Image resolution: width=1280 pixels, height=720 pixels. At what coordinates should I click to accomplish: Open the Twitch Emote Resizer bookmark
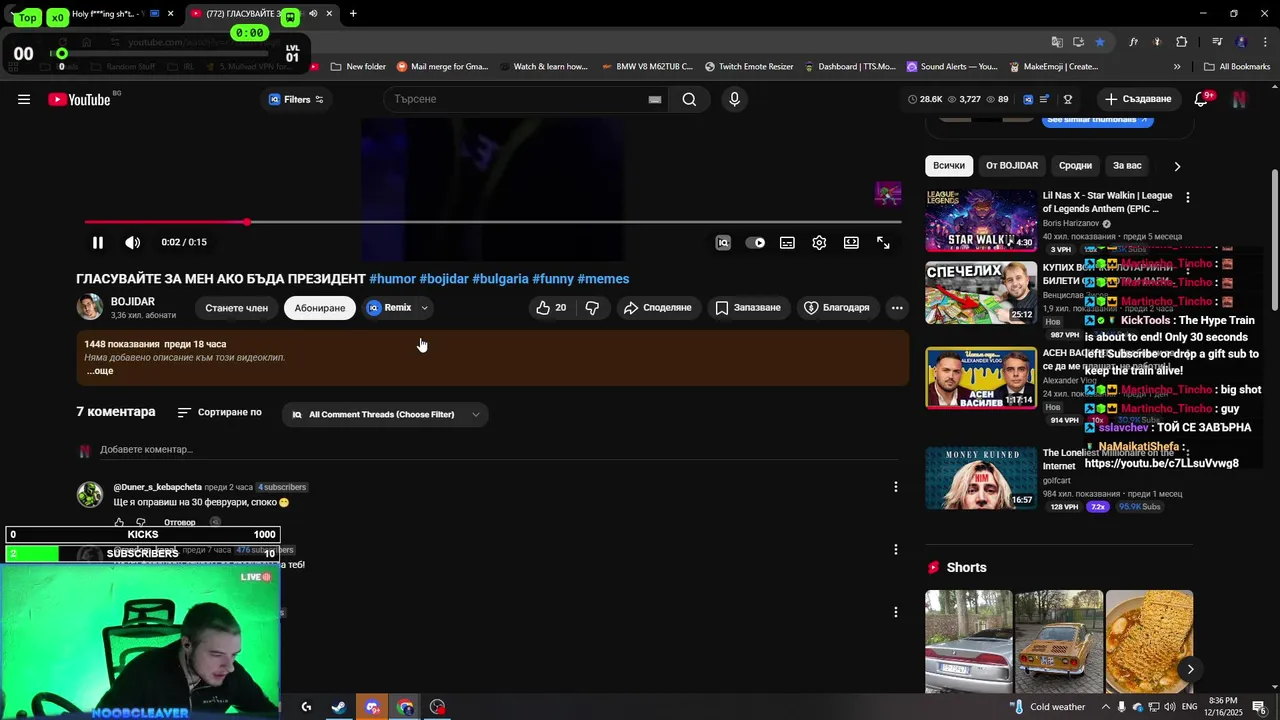749,67
